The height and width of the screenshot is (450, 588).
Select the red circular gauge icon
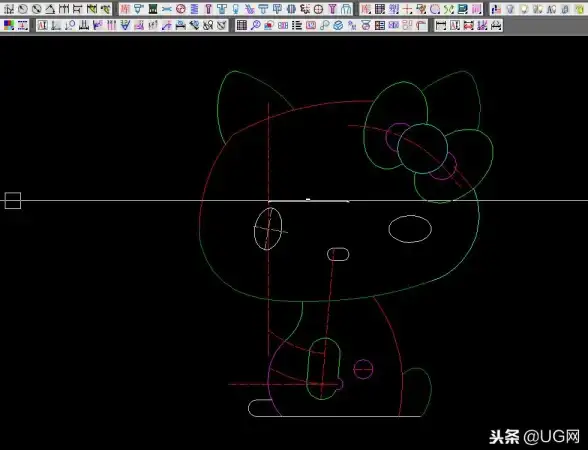point(181,9)
